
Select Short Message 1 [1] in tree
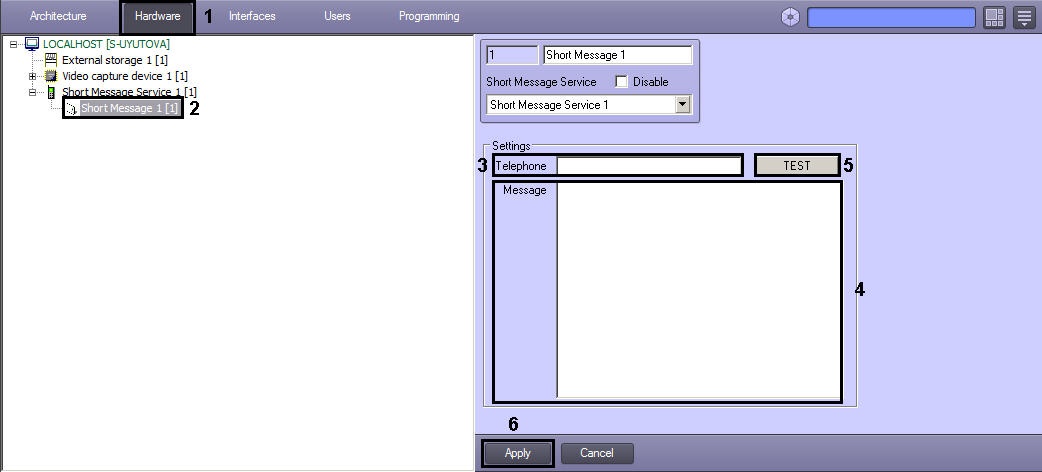[x=130, y=108]
